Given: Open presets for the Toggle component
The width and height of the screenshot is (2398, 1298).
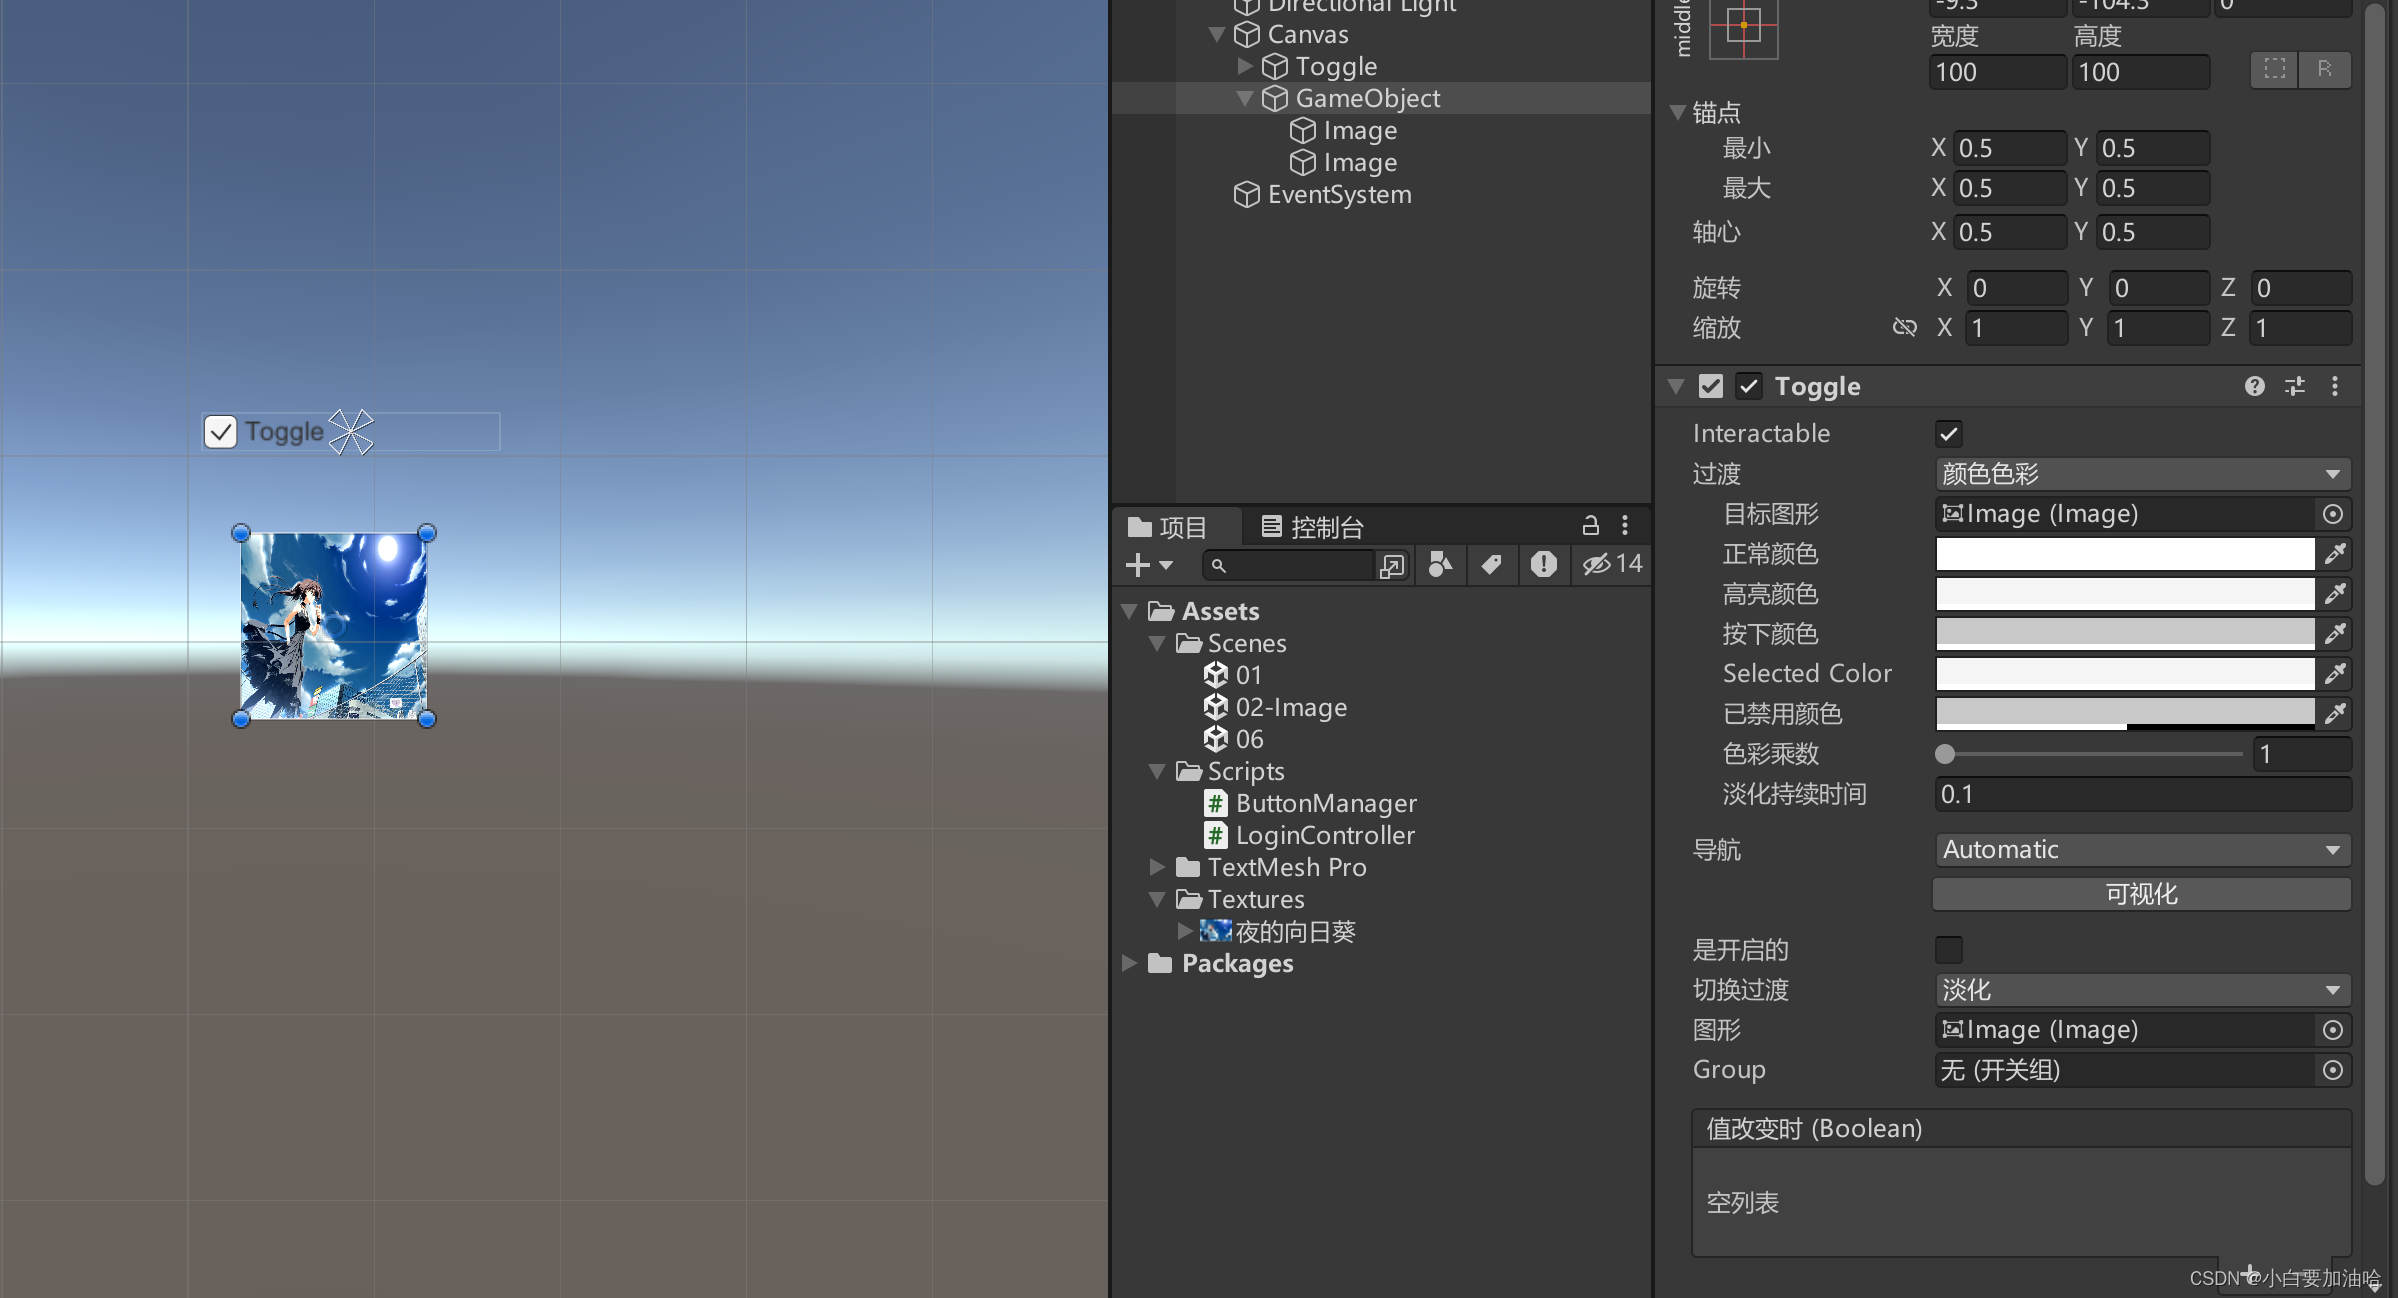Looking at the screenshot, I should click(2295, 386).
